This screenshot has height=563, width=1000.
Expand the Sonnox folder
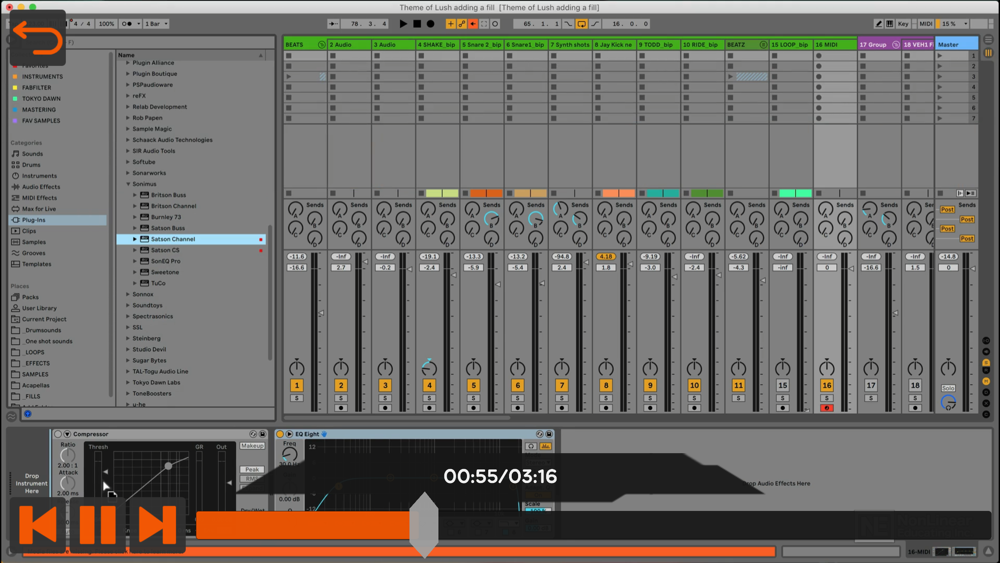point(128,294)
